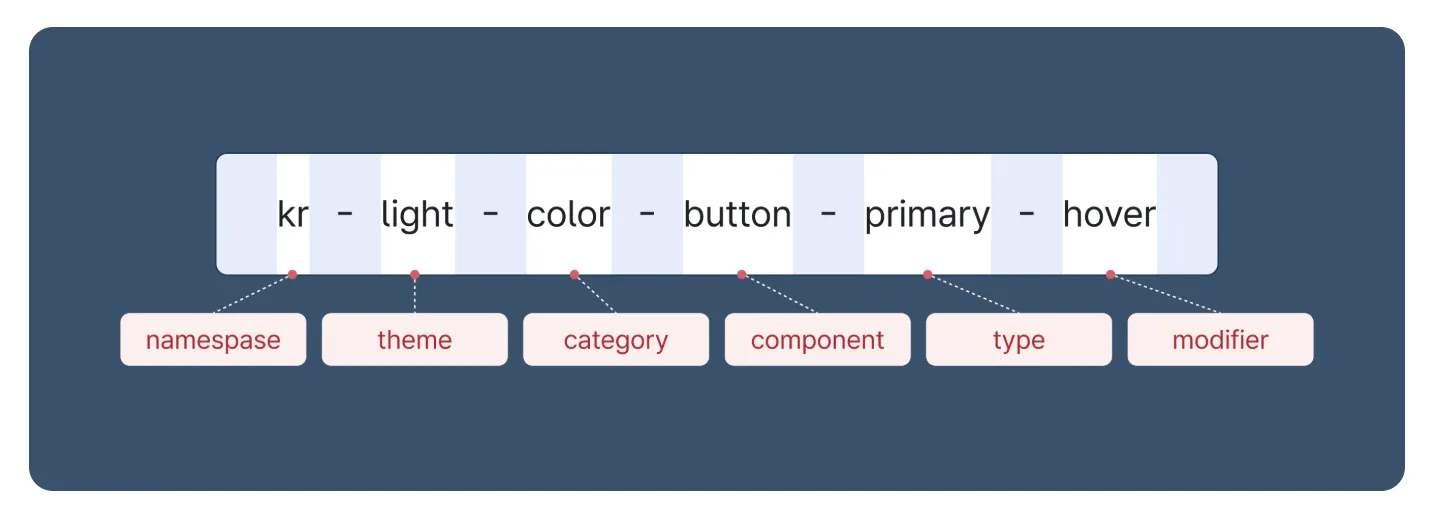Click the red dot under 'button'

click(x=742, y=274)
